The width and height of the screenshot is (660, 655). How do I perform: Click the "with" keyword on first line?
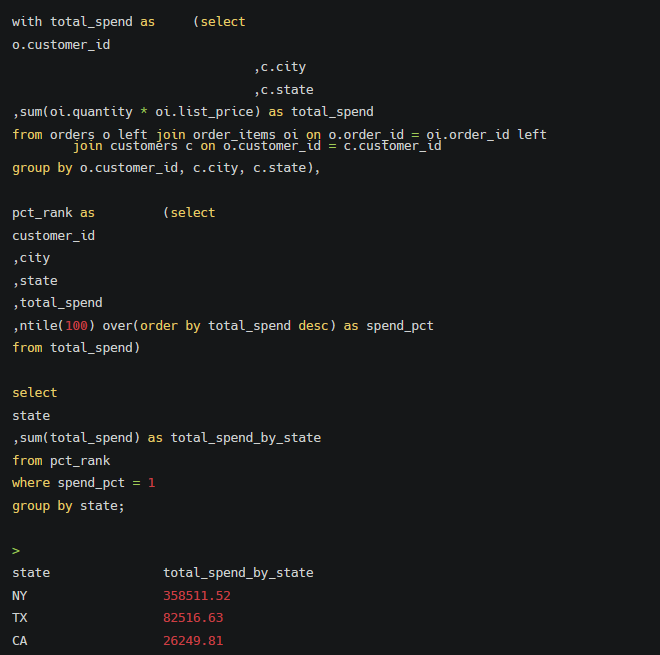(27, 21)
